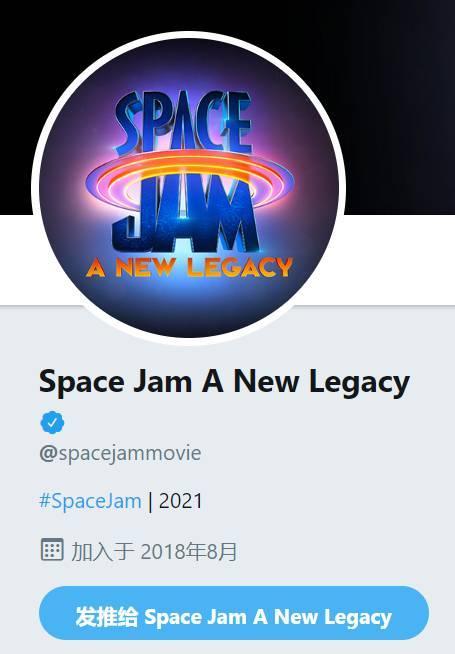455x654 pixels.
Task: Click the blue verified checkmark badge
Action: click(x=52, y=422)
